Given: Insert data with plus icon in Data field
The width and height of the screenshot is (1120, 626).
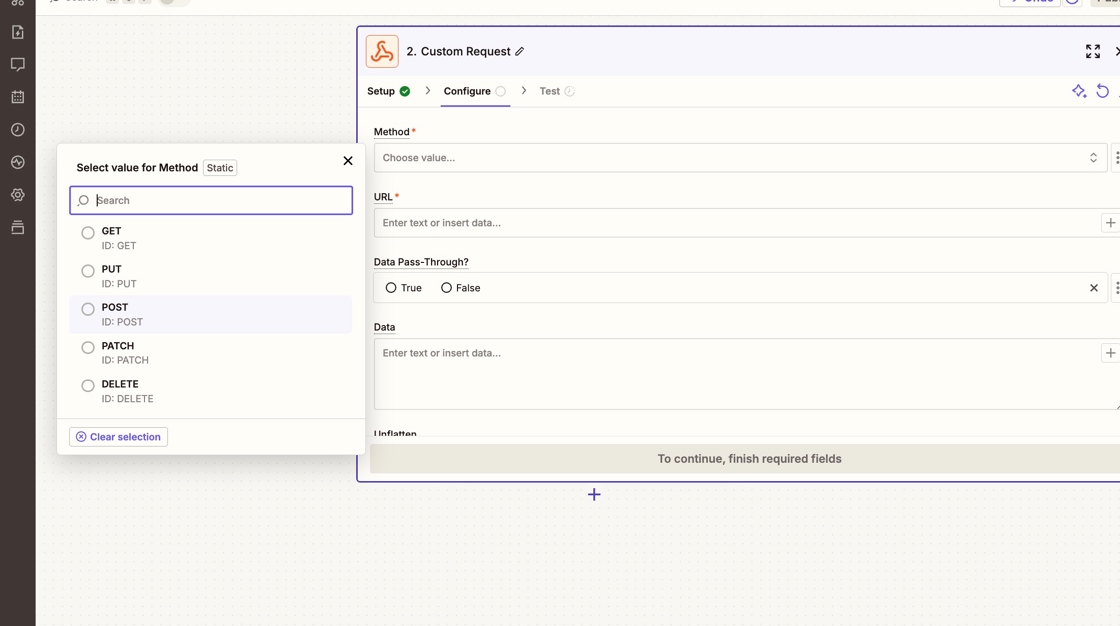Looking at the screenshot, I should 1110,353.
